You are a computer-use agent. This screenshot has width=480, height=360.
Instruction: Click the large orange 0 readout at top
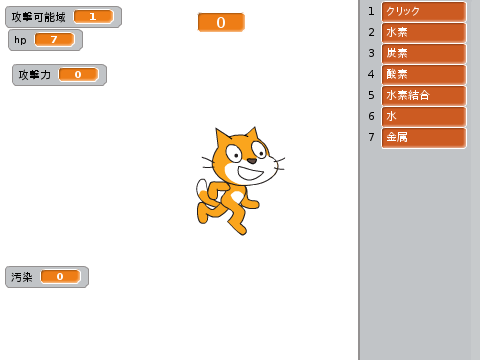(221, 22)
